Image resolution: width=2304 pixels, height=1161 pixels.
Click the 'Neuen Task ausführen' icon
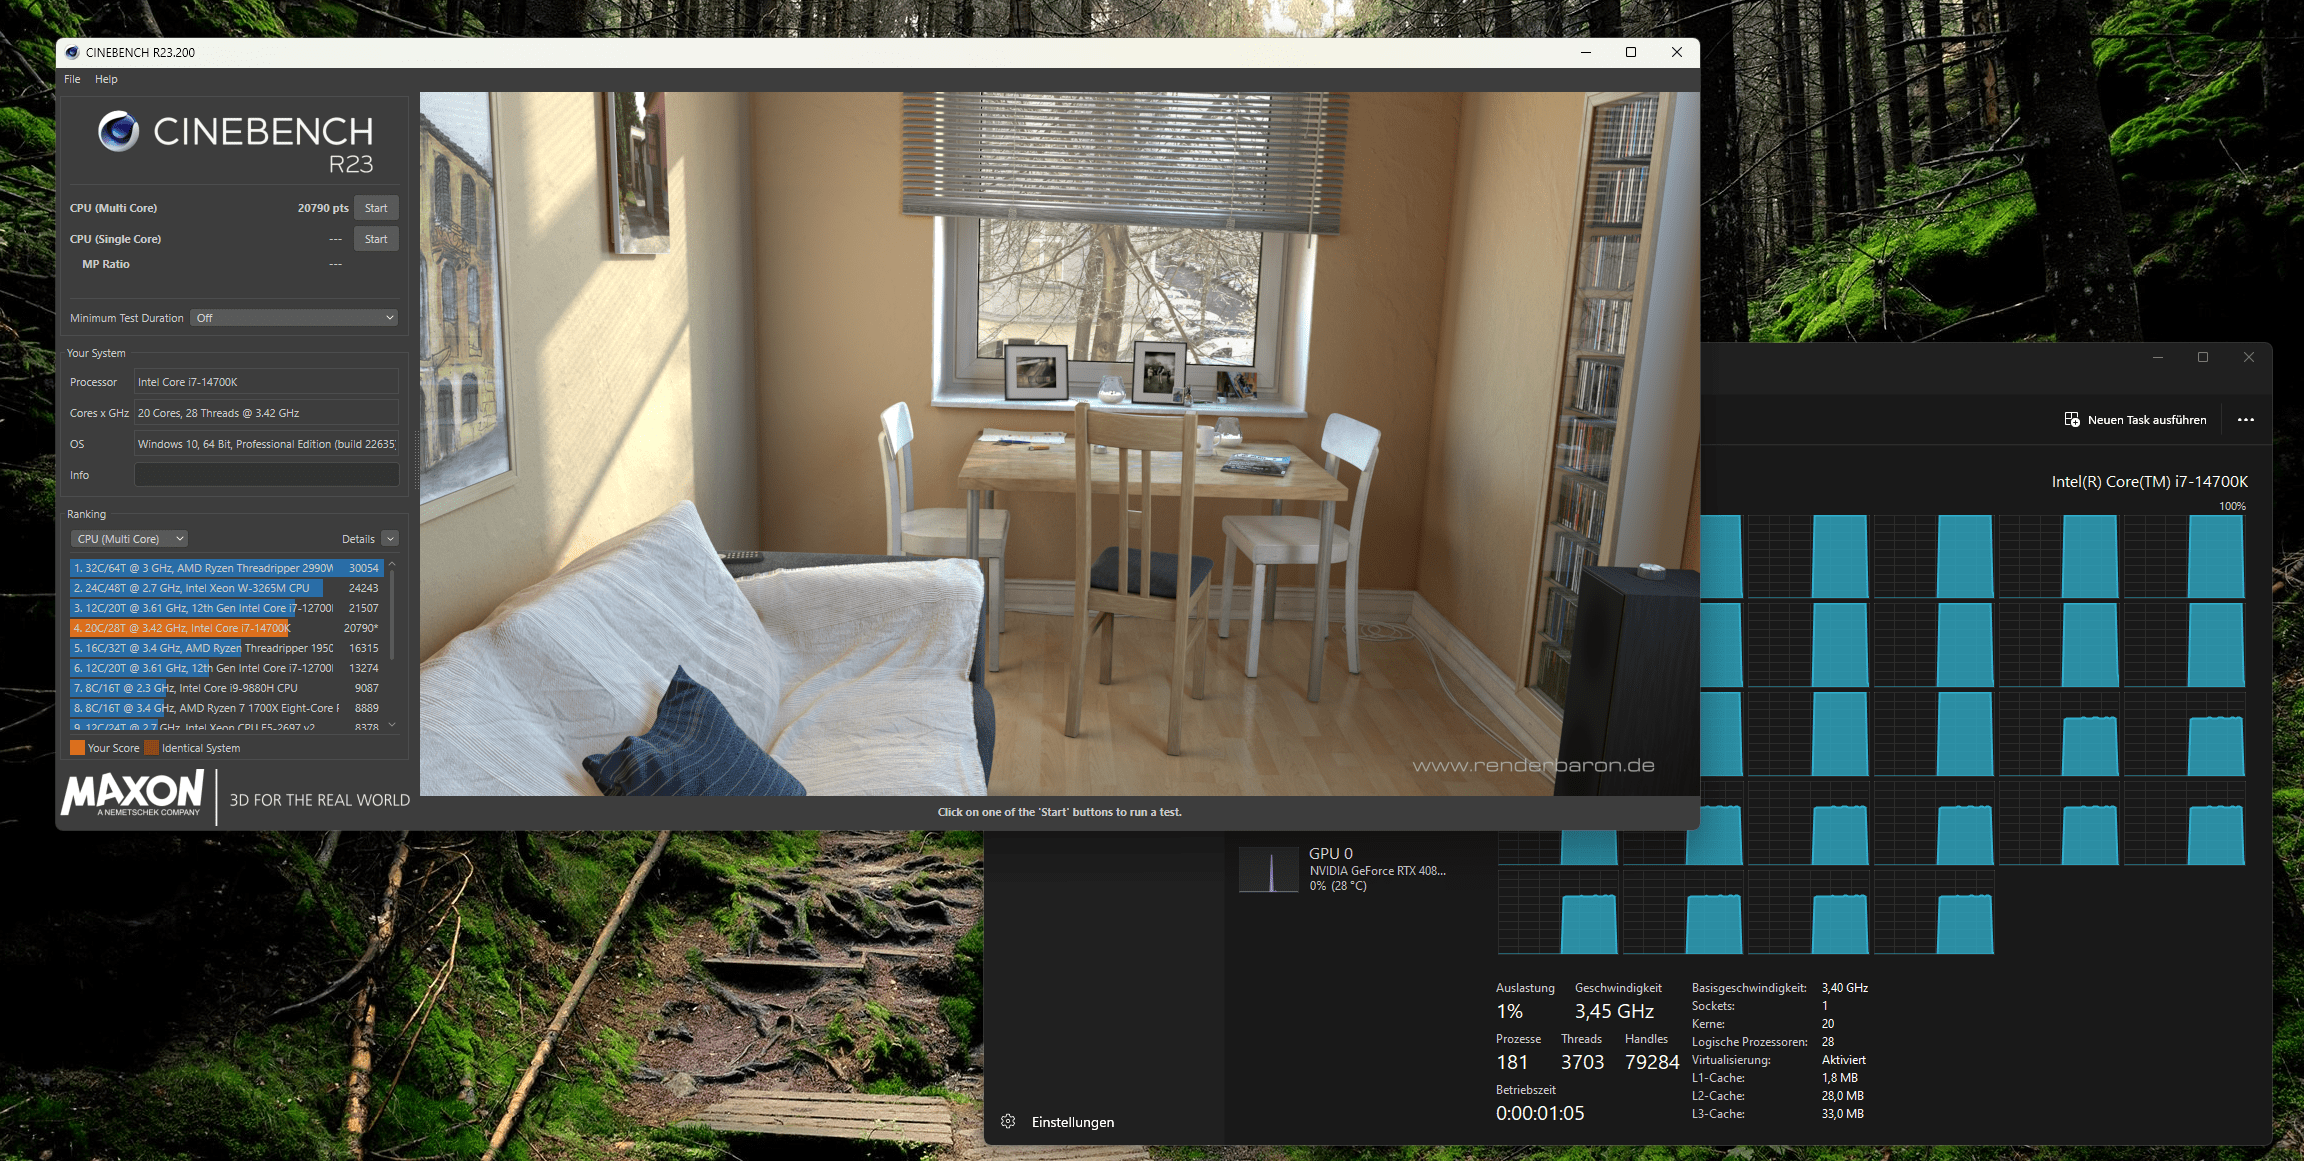point(2072,420)
